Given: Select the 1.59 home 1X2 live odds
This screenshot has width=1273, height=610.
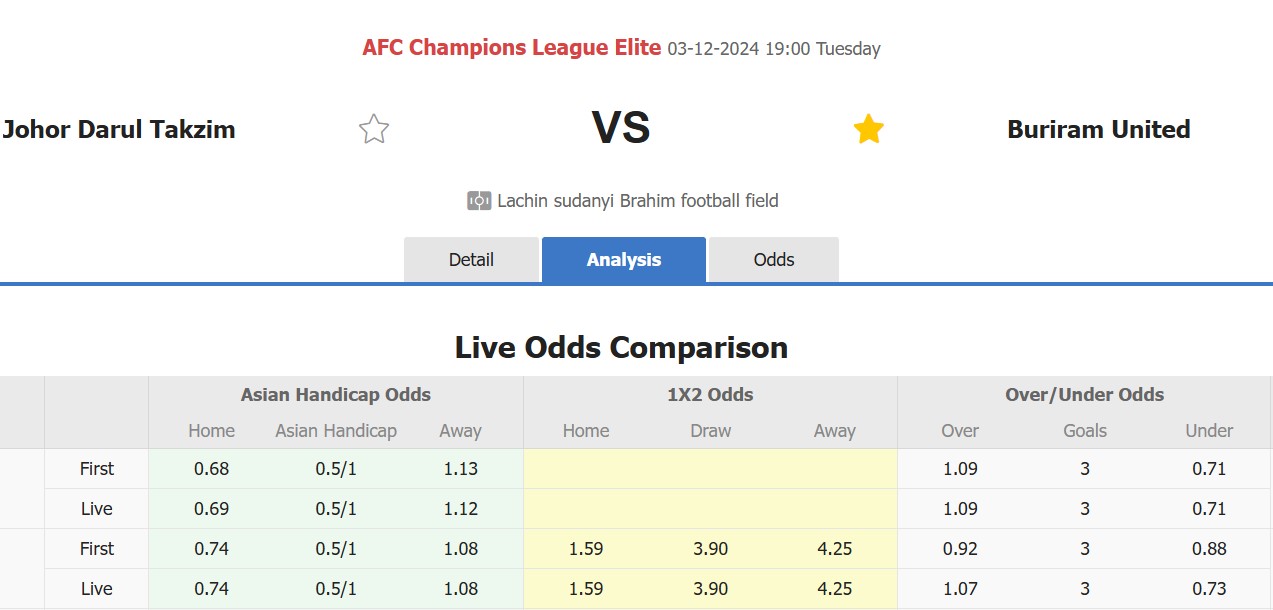Looking at the screenshot, I should click(586, 589).
